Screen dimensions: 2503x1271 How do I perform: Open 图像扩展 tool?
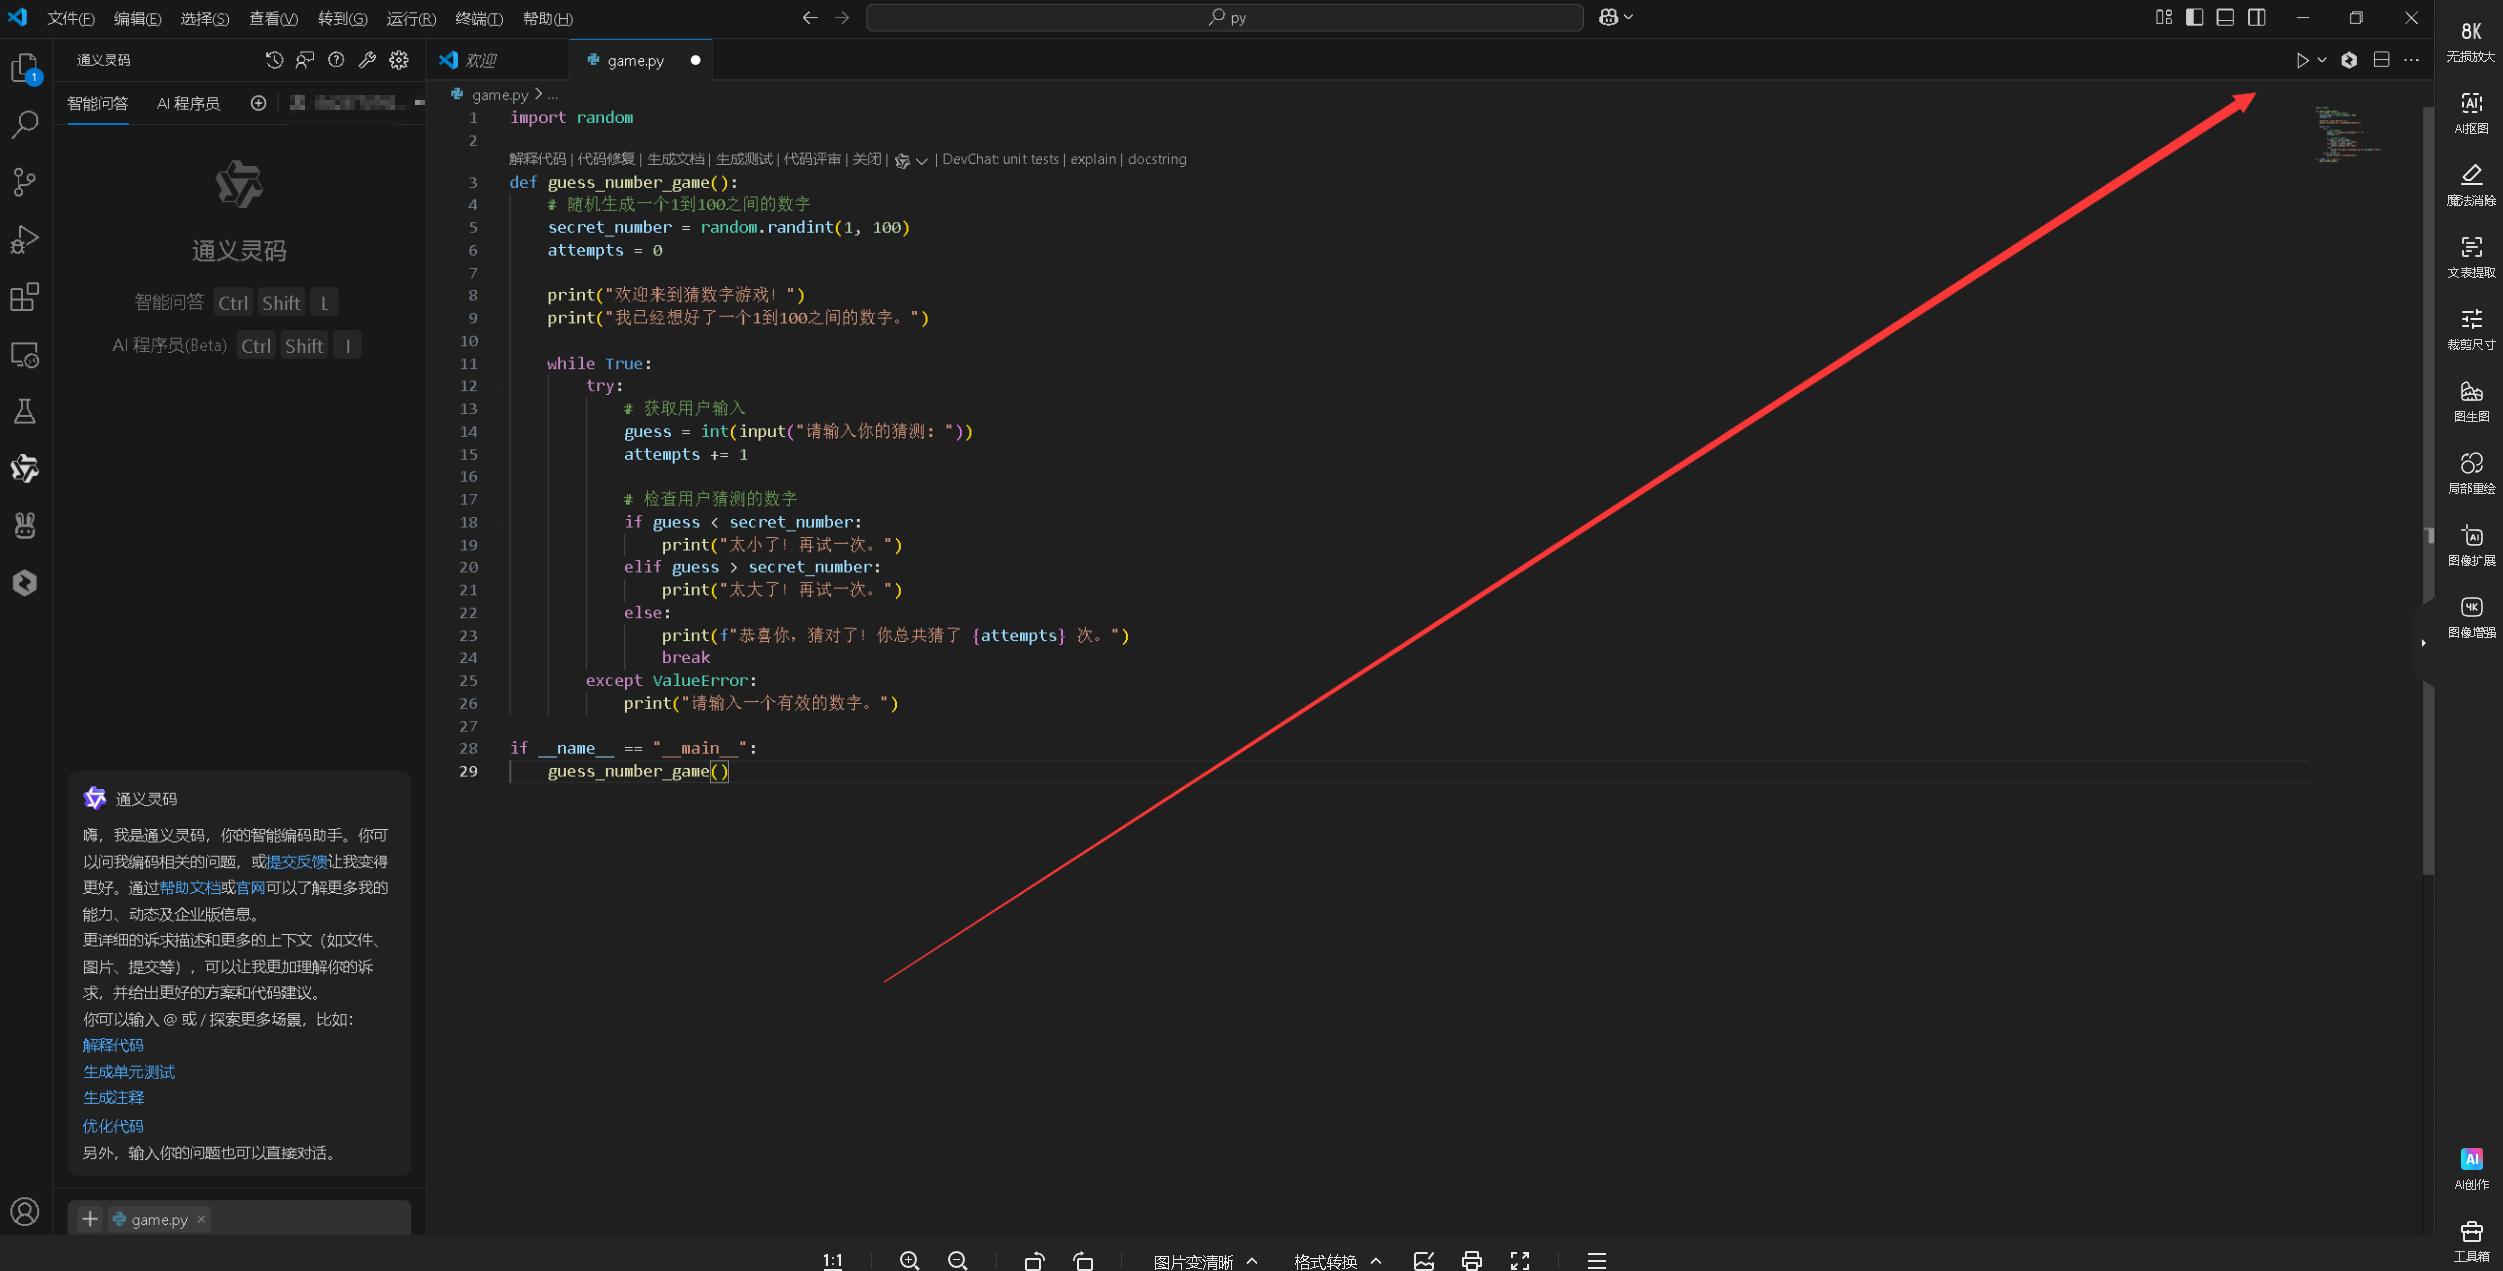pyautogui.click(x=2471, y=544)
